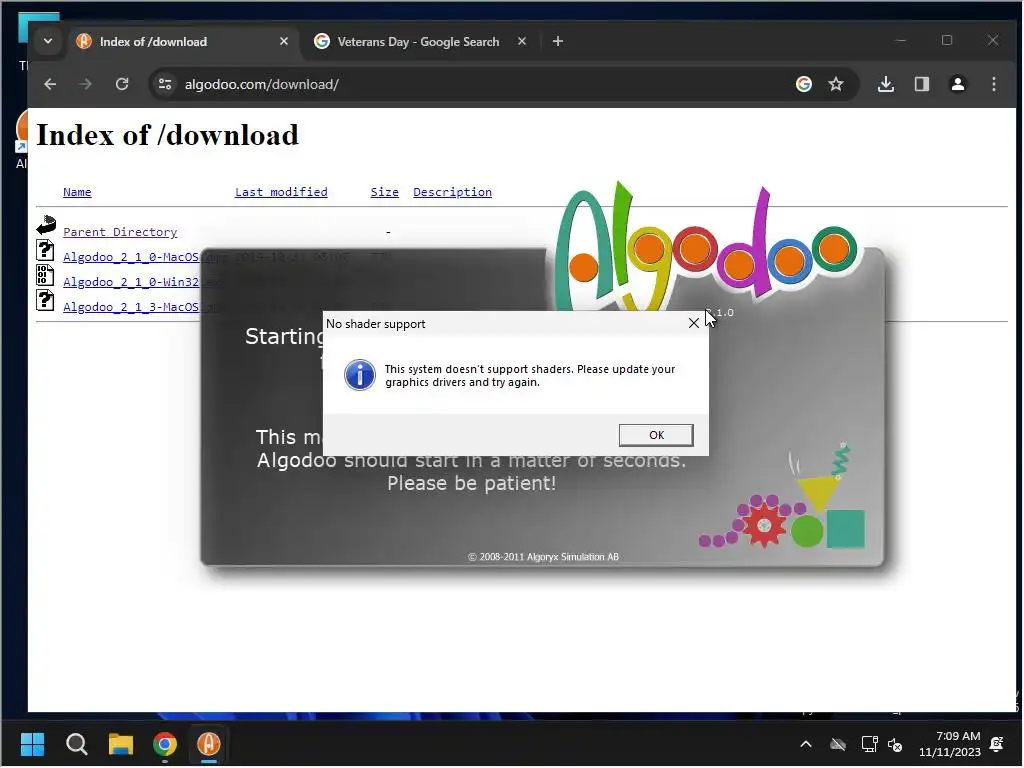The width and height of the screenshot is (1024, 768).
Task: Maximize the Chrome window
Action: point(947,40)
